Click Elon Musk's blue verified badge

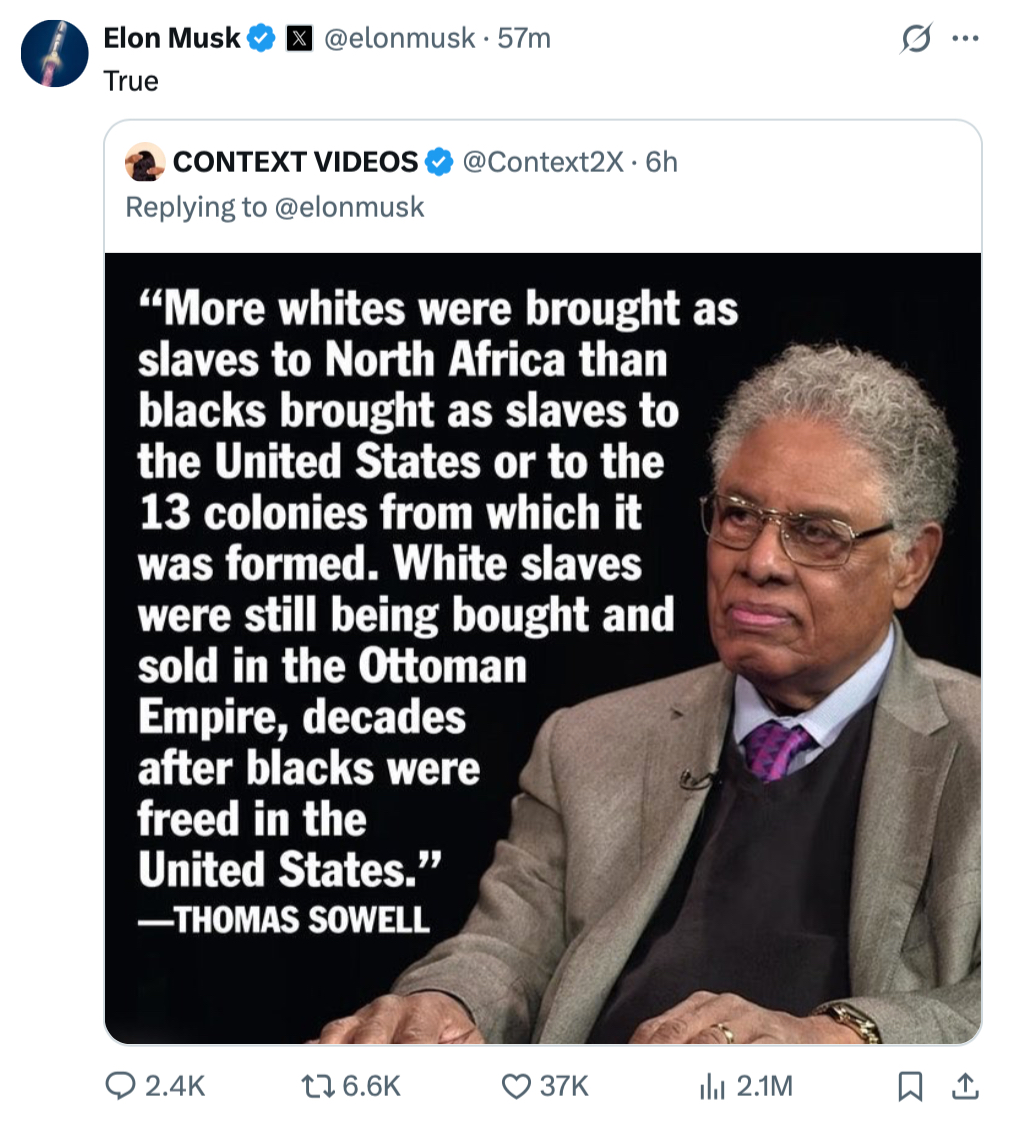(x=262, y=39)
